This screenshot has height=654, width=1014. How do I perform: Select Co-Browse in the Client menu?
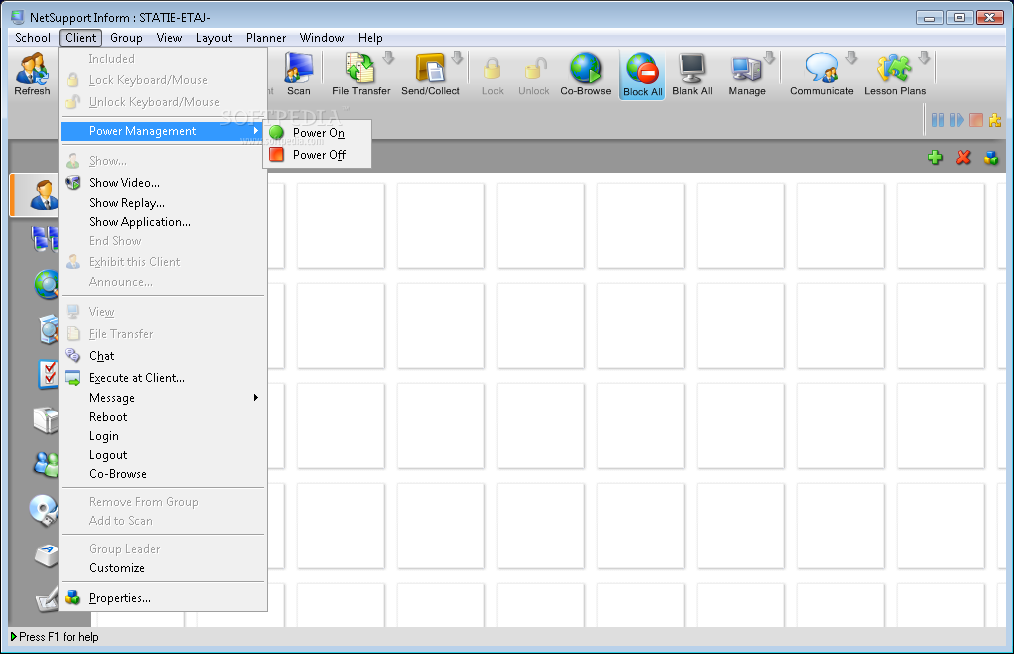pyautogui.click(x=163, y=474)
